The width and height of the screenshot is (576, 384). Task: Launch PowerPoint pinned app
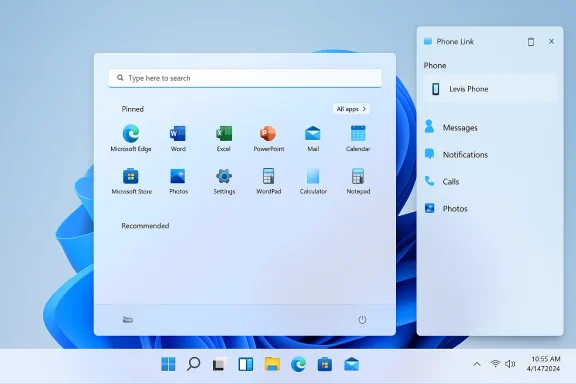click(x=269, y=138)
